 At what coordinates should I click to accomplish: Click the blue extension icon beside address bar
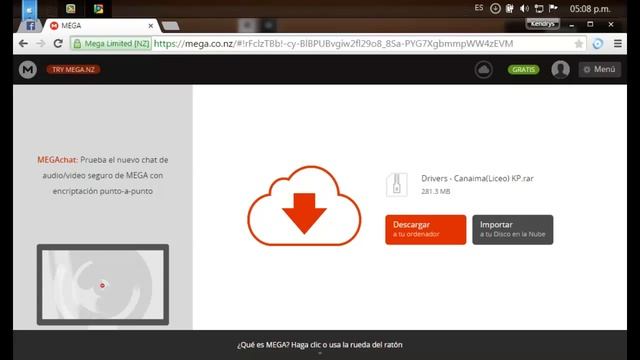[x=598, y=44]
